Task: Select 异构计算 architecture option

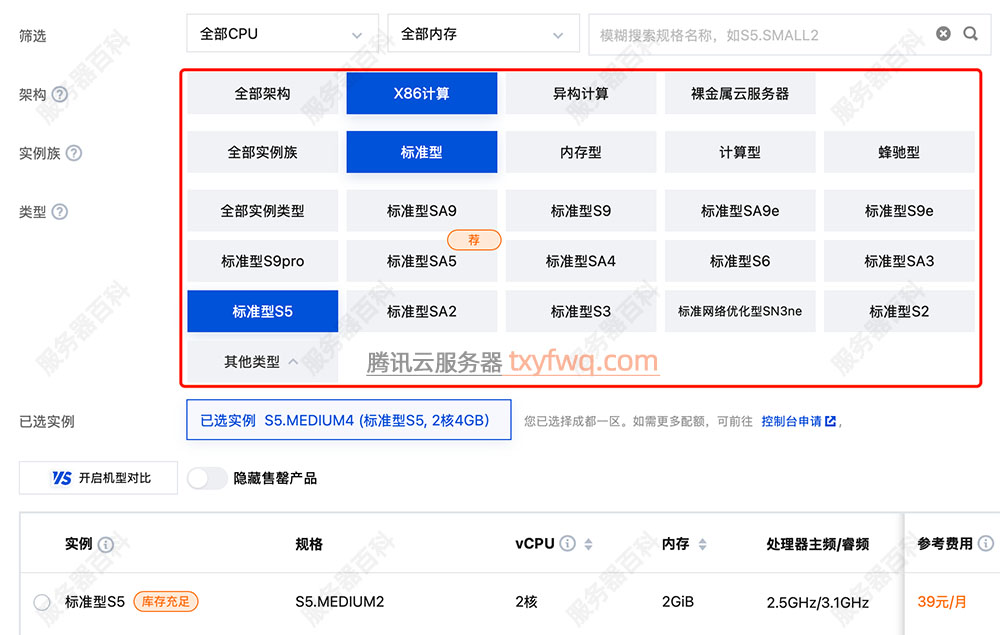Action: [x=581, y=94]
